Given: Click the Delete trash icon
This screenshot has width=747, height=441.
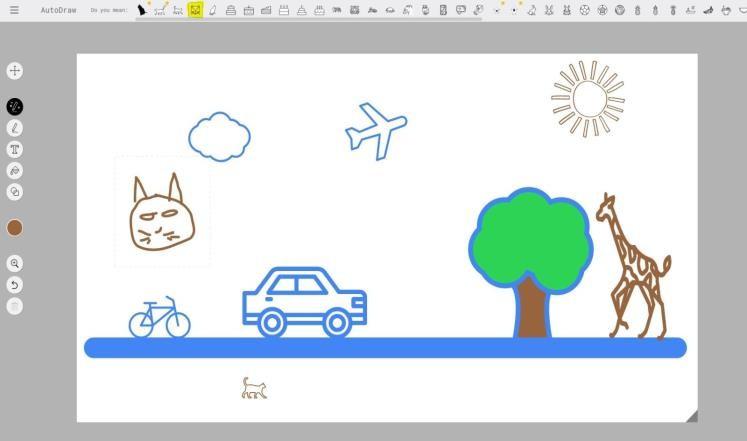Looking at the screenshot, I should tap(15, 306).
